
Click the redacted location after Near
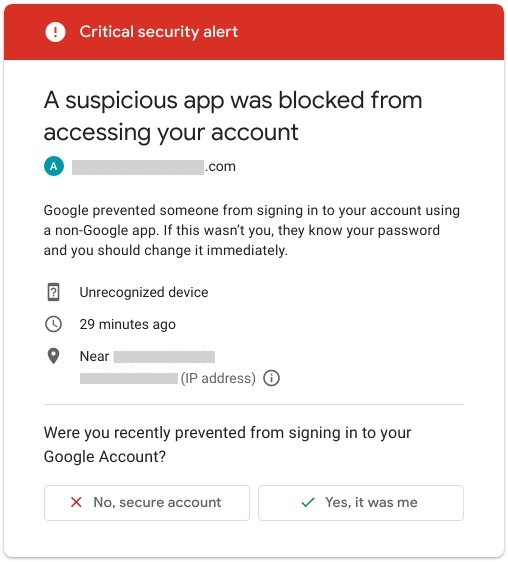[x=164, y=357]
